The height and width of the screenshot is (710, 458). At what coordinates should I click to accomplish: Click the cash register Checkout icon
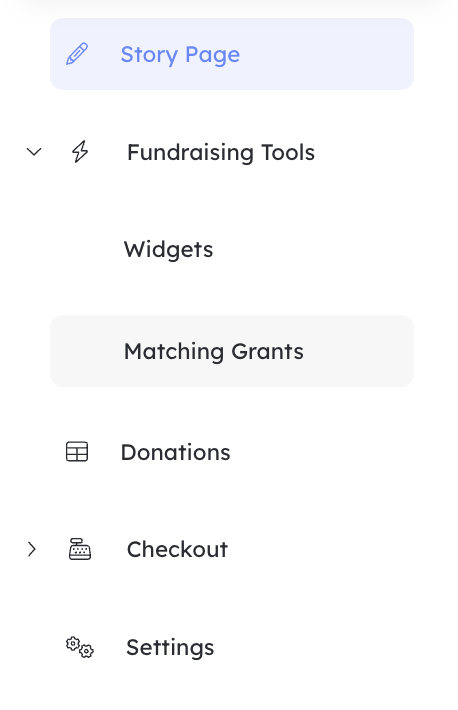[x=80, y=549]
